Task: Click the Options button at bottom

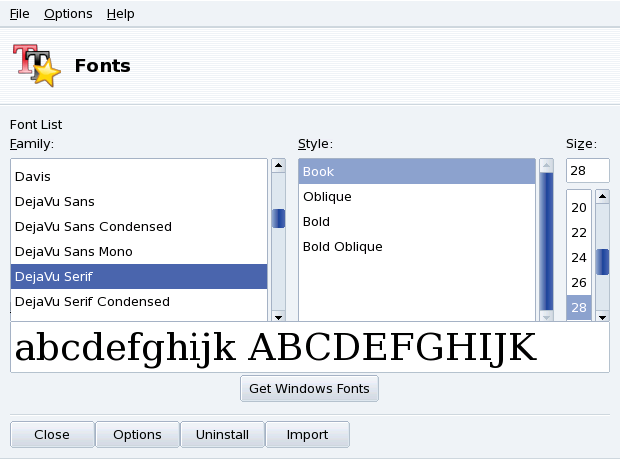Action: 137,435
